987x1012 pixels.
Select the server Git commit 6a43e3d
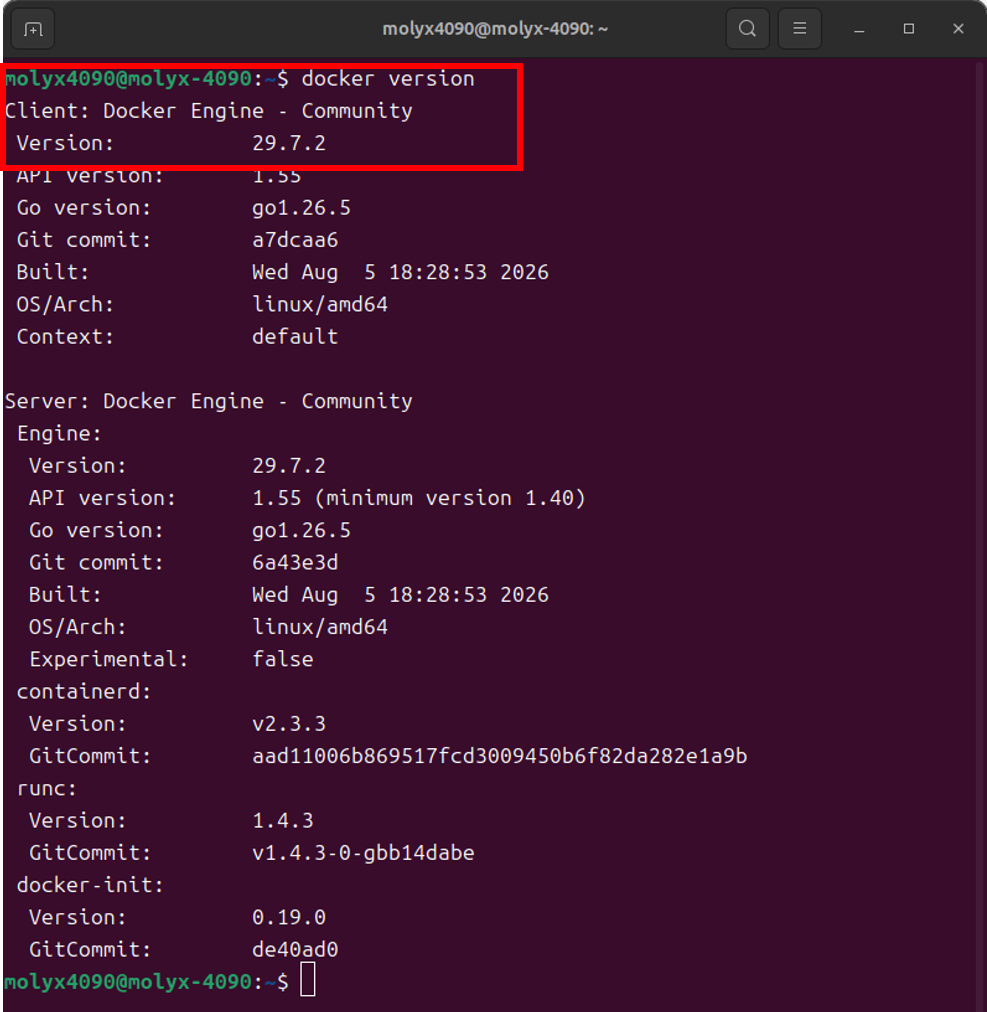tap(295, 563)
